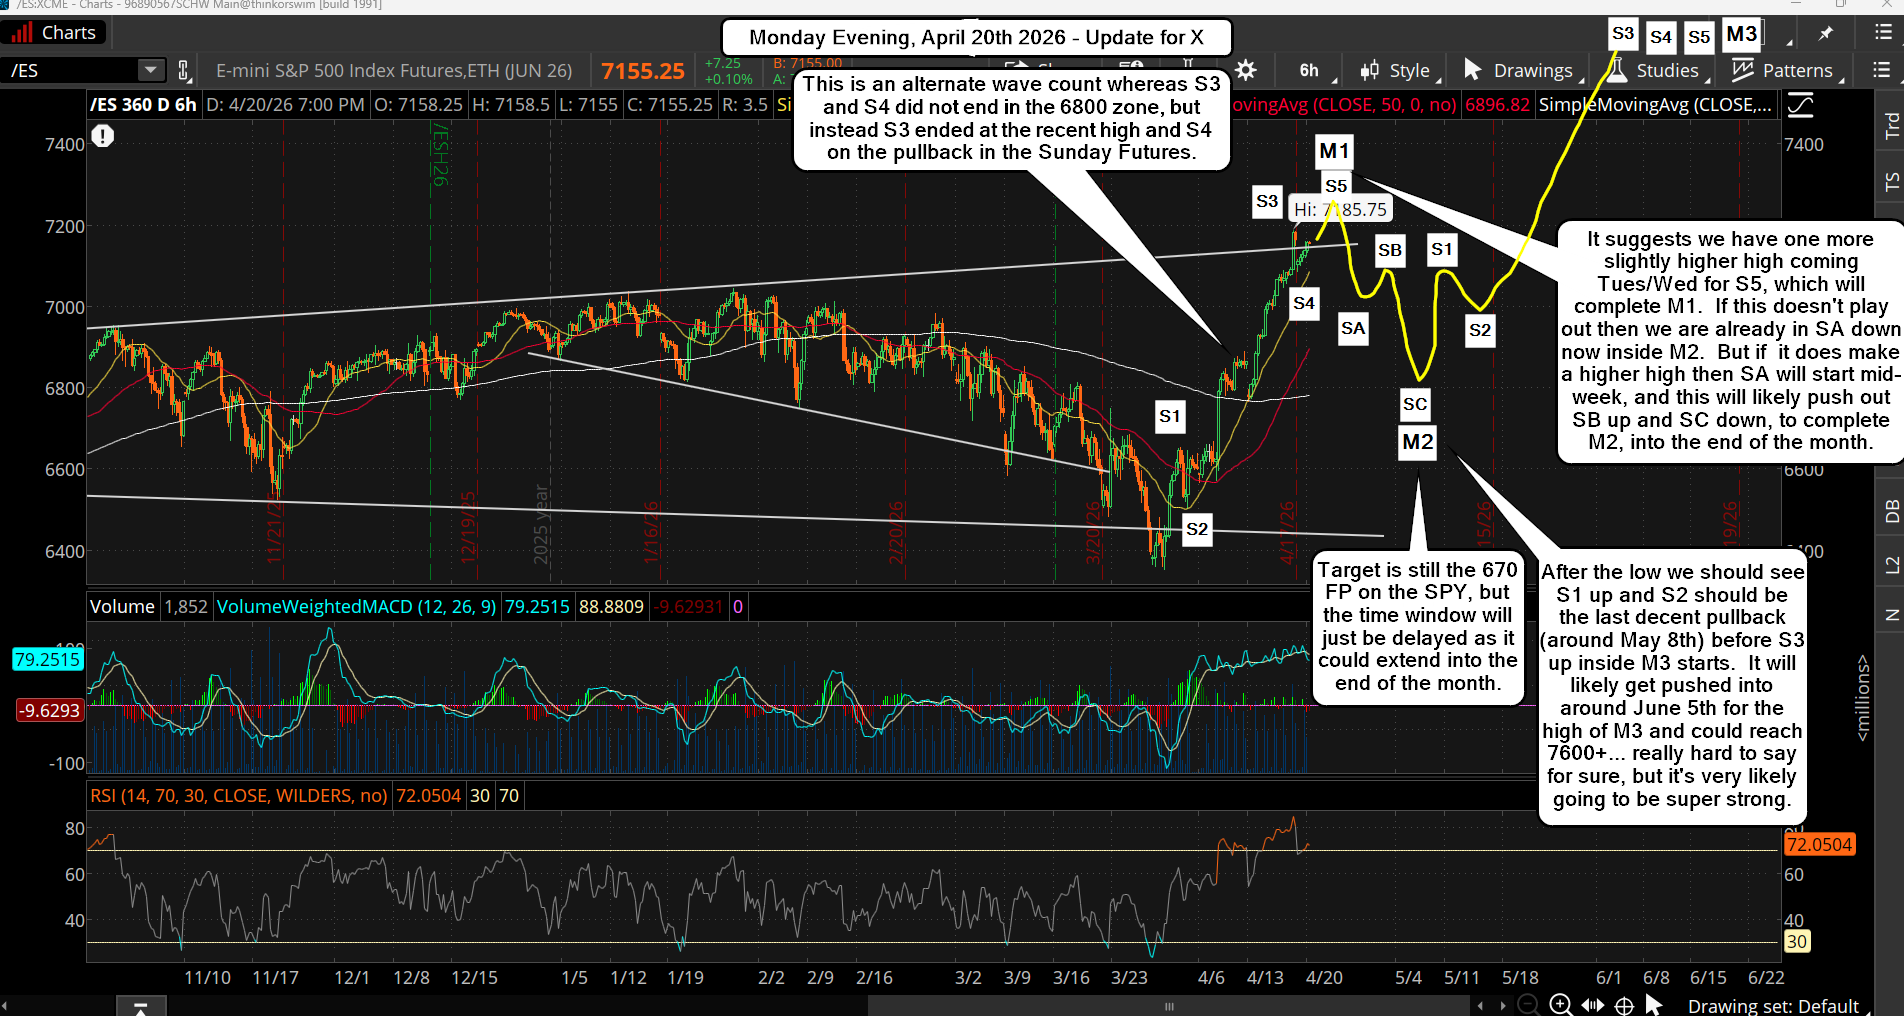This screenshot has height=1016, width=1904.
Task: Toggle the Trd side panel tab
Action: [x=1891, y=125]
